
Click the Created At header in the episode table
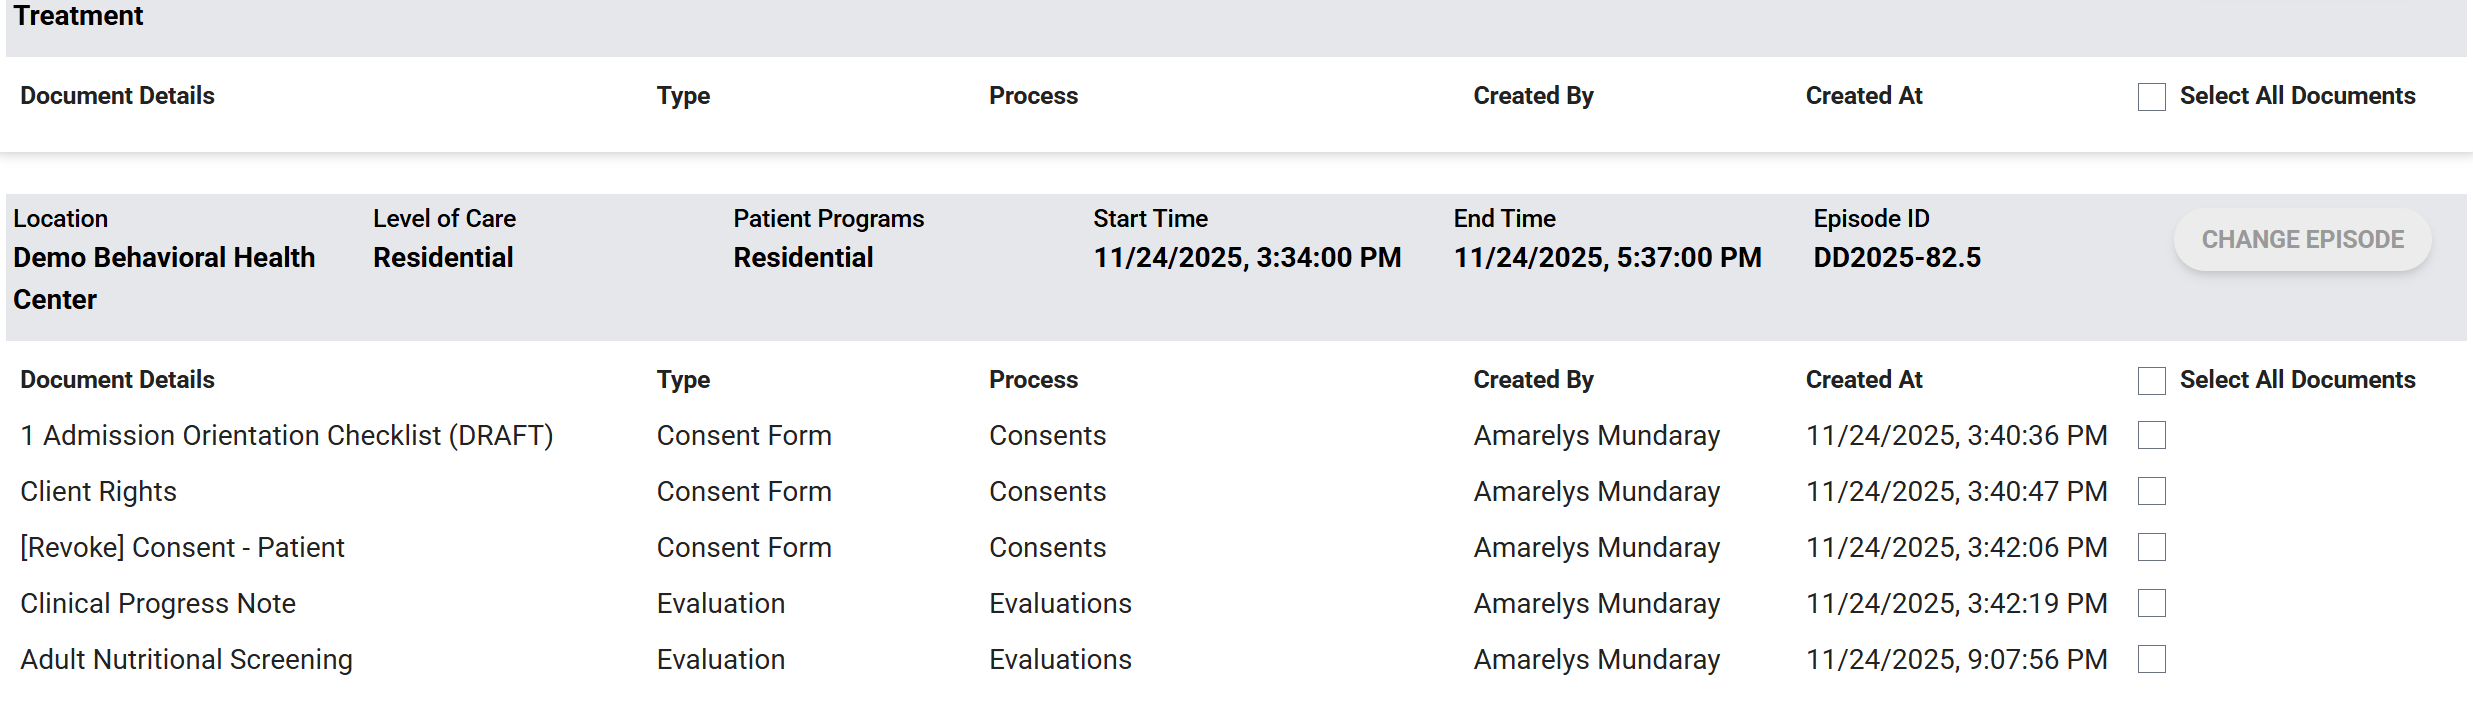point(1863,380)
